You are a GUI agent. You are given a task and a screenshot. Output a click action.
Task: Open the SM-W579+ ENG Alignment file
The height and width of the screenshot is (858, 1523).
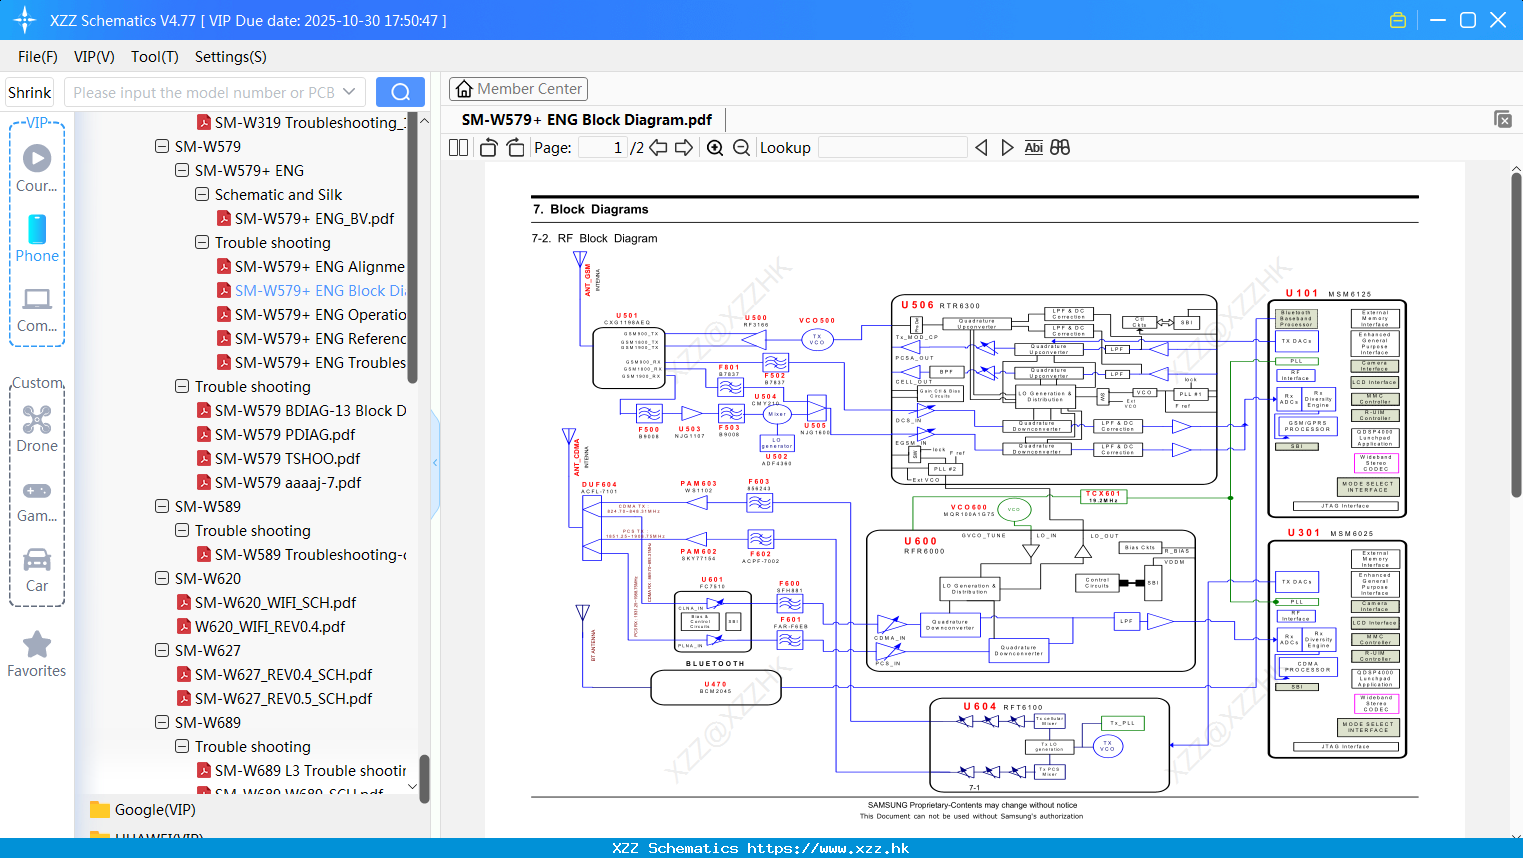[311, 266]
